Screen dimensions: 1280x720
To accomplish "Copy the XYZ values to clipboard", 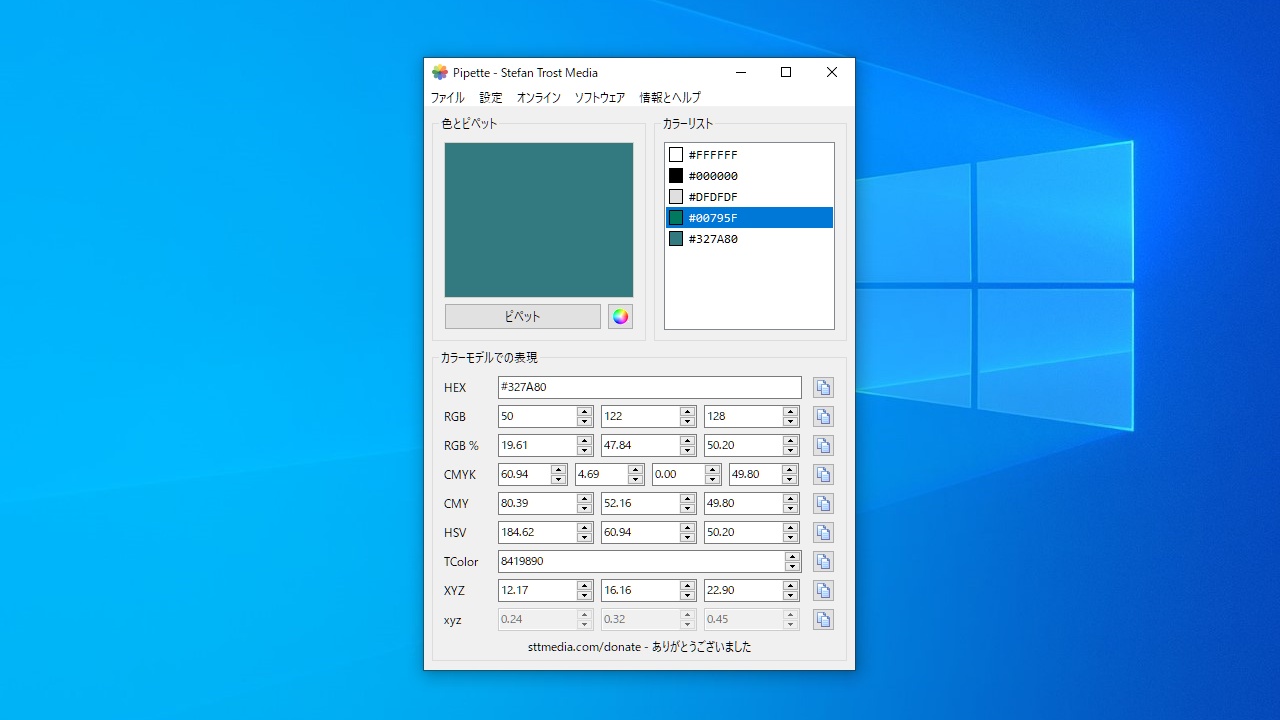I will 823,591.
